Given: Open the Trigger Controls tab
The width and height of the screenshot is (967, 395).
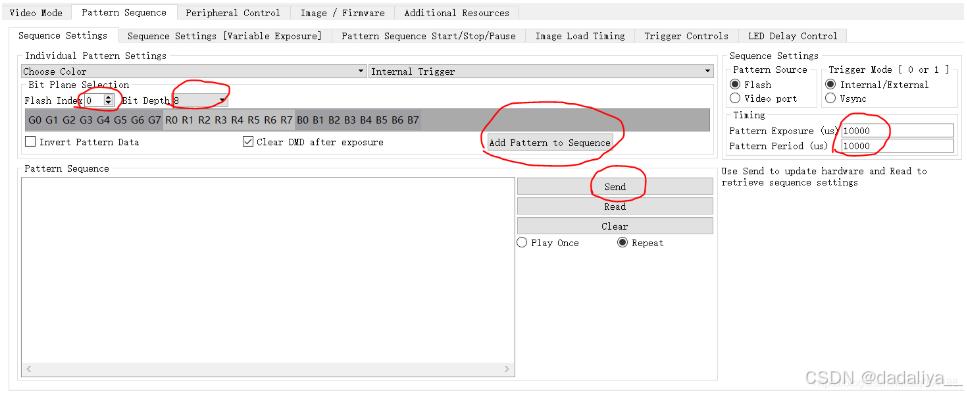Looking at the screenshot, I should coord(686,36).
